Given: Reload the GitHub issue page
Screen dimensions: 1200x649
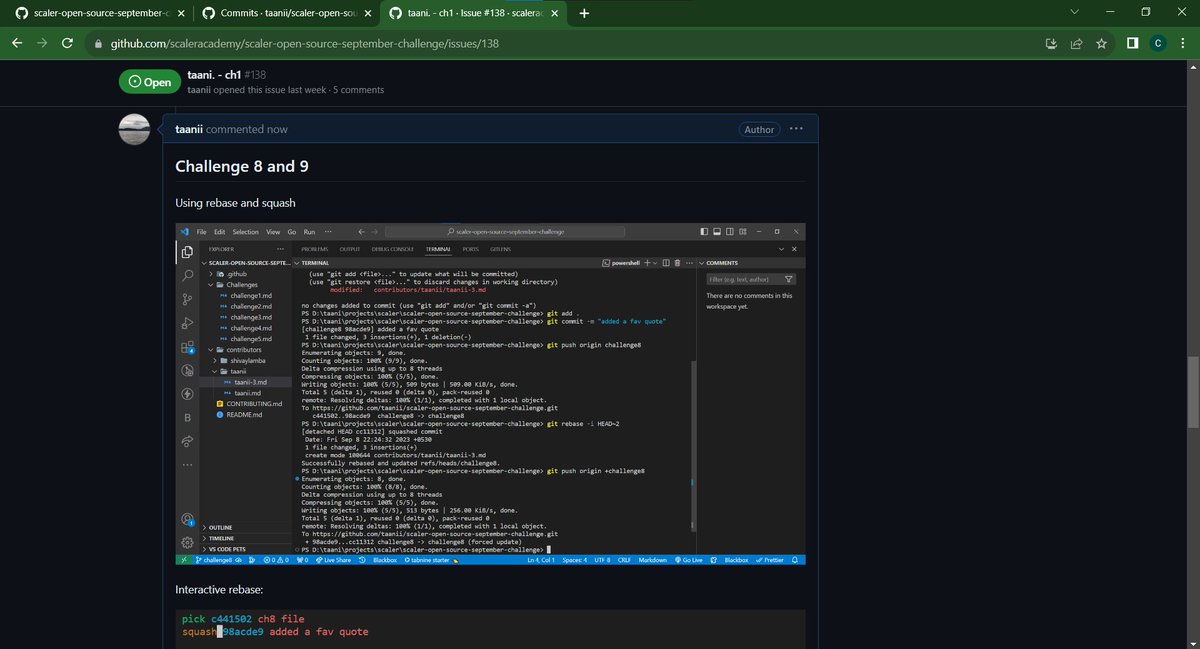Looking at the screenshot, I should (x=68, y=44).
